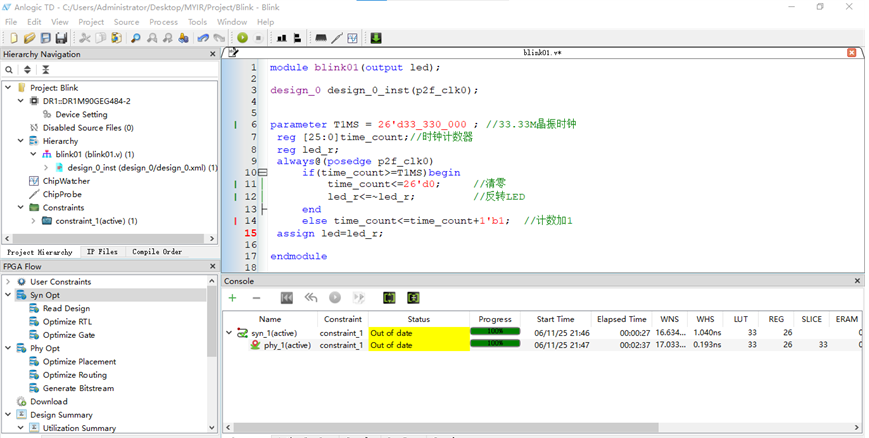Click syn_1 progress bar at 100%

(x=495, y=332)
